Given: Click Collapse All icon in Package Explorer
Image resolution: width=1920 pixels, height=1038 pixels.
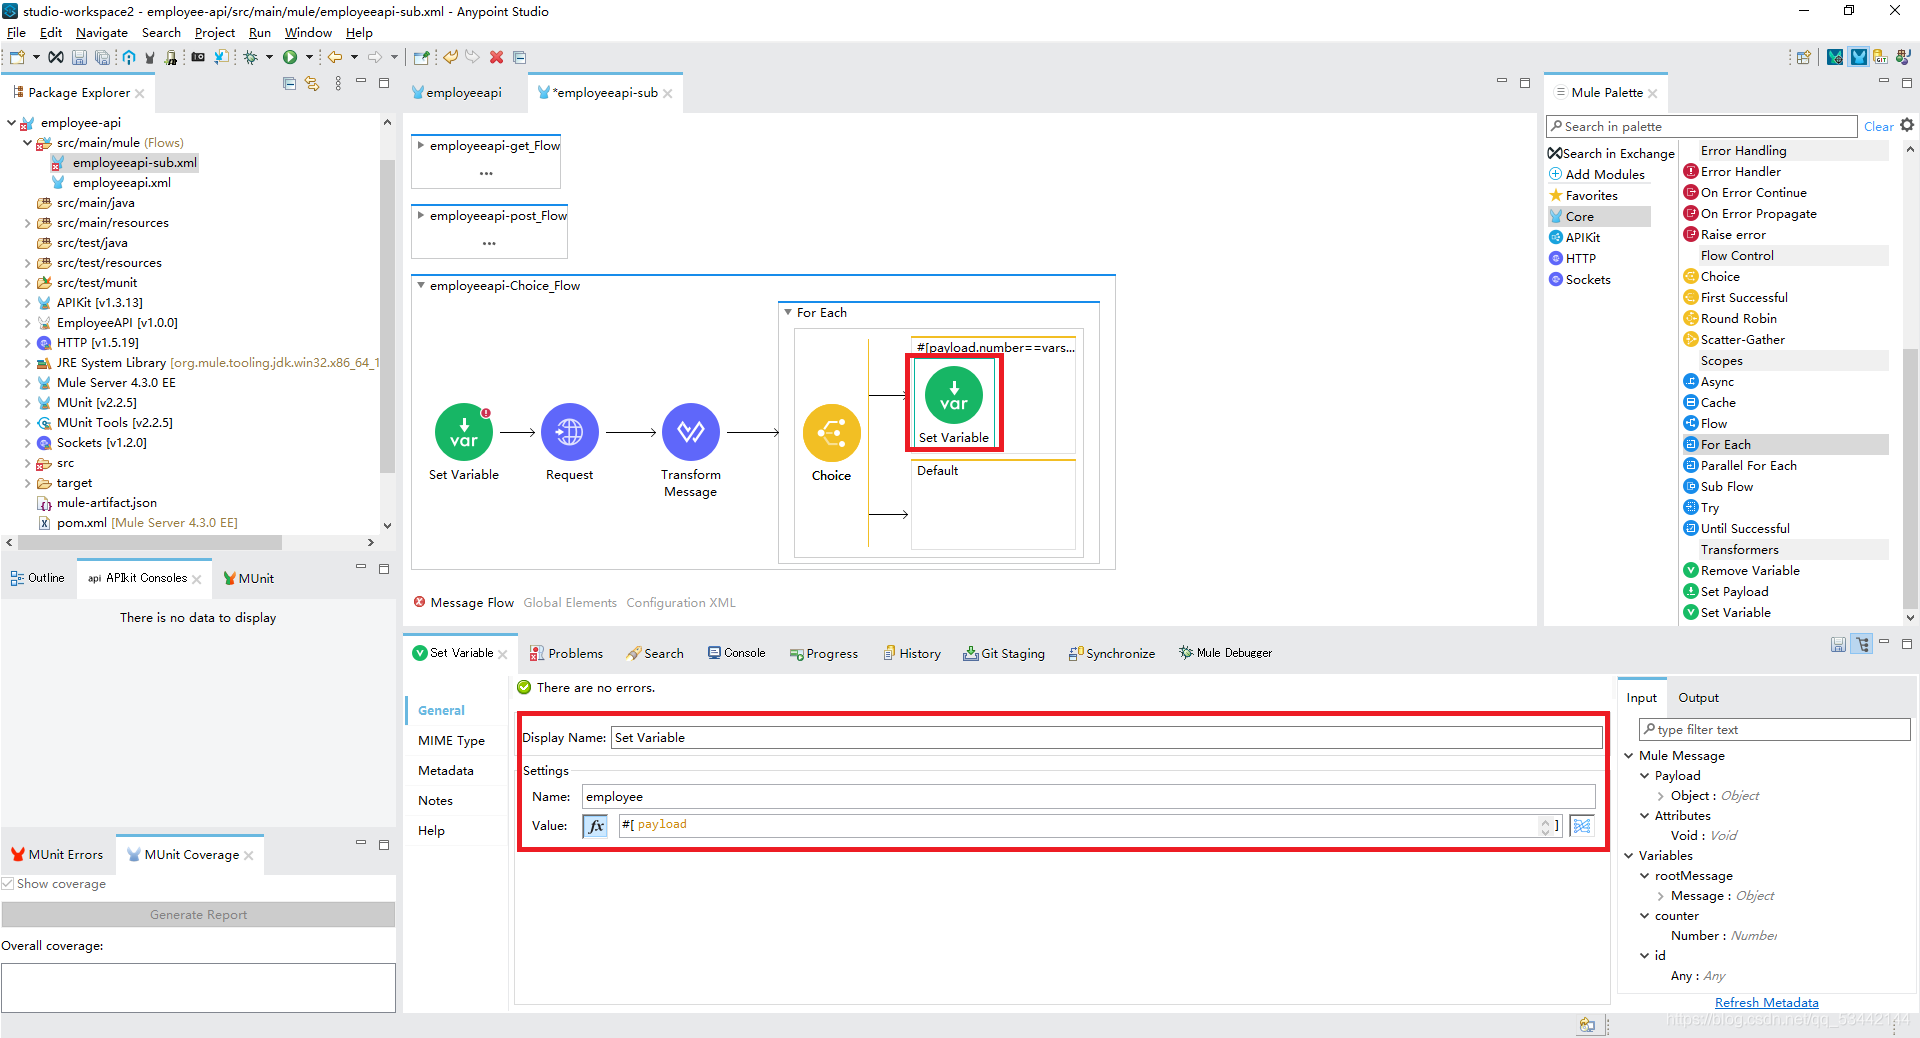Looking at the screenshot, I should 289,84.
